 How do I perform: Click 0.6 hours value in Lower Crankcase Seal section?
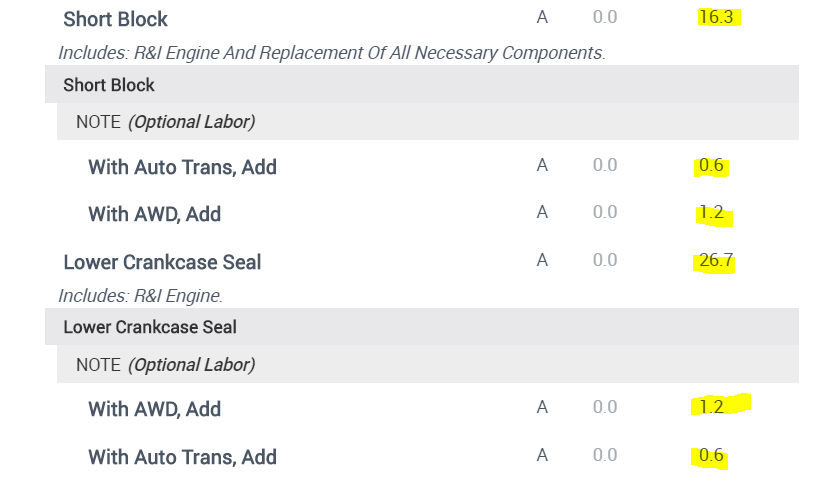coord(711,455)
